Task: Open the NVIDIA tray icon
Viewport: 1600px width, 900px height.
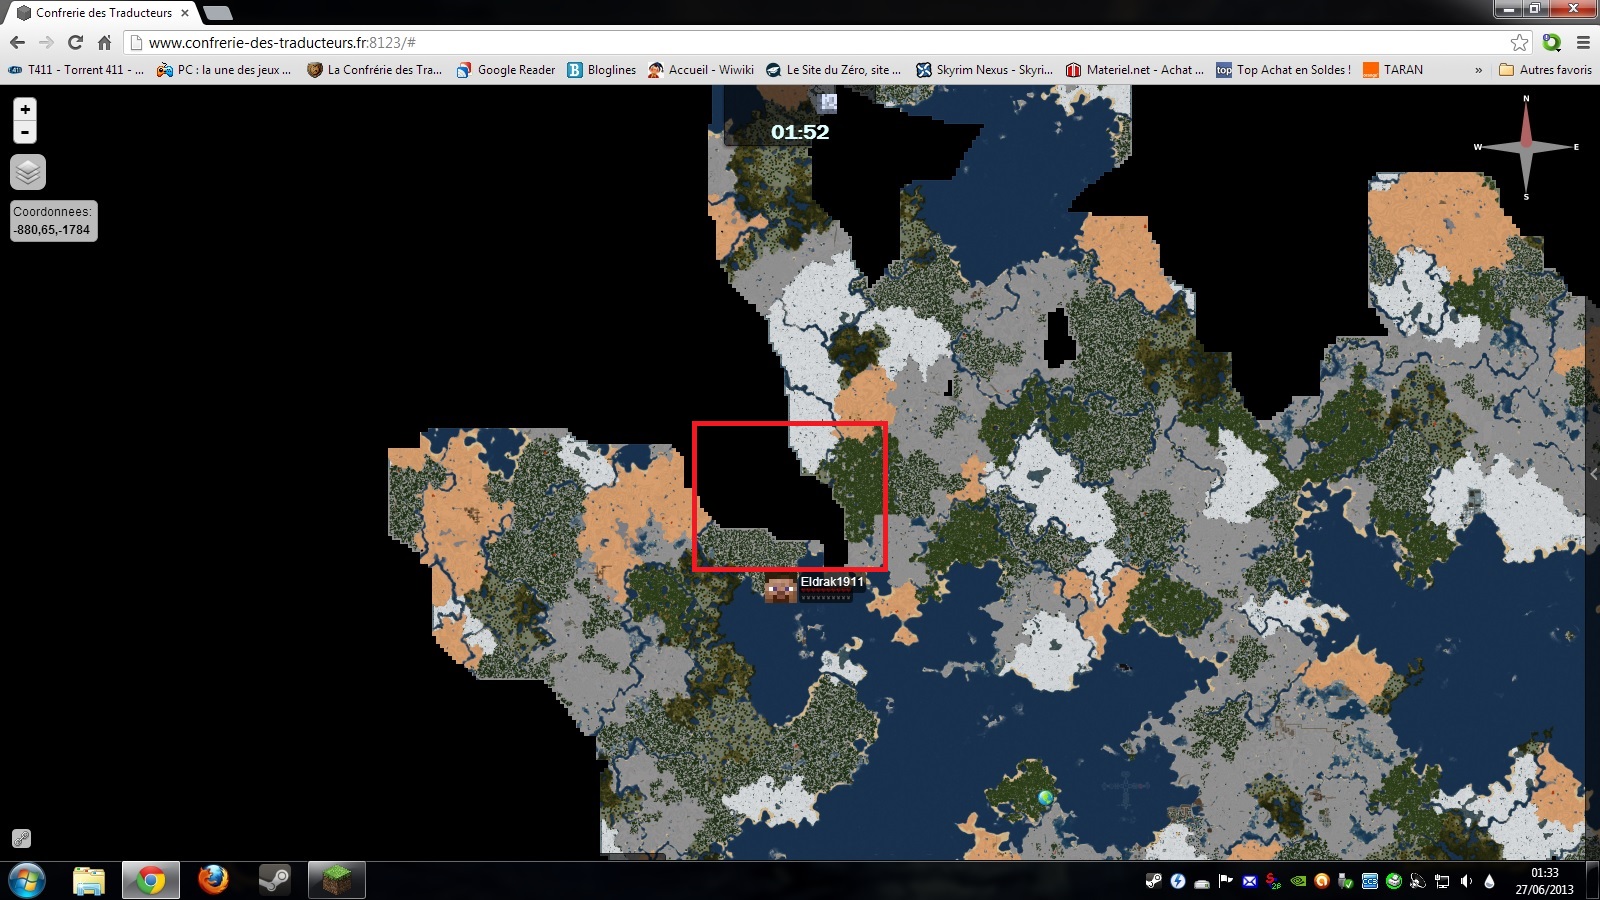Action: (x=1298, y=881)
